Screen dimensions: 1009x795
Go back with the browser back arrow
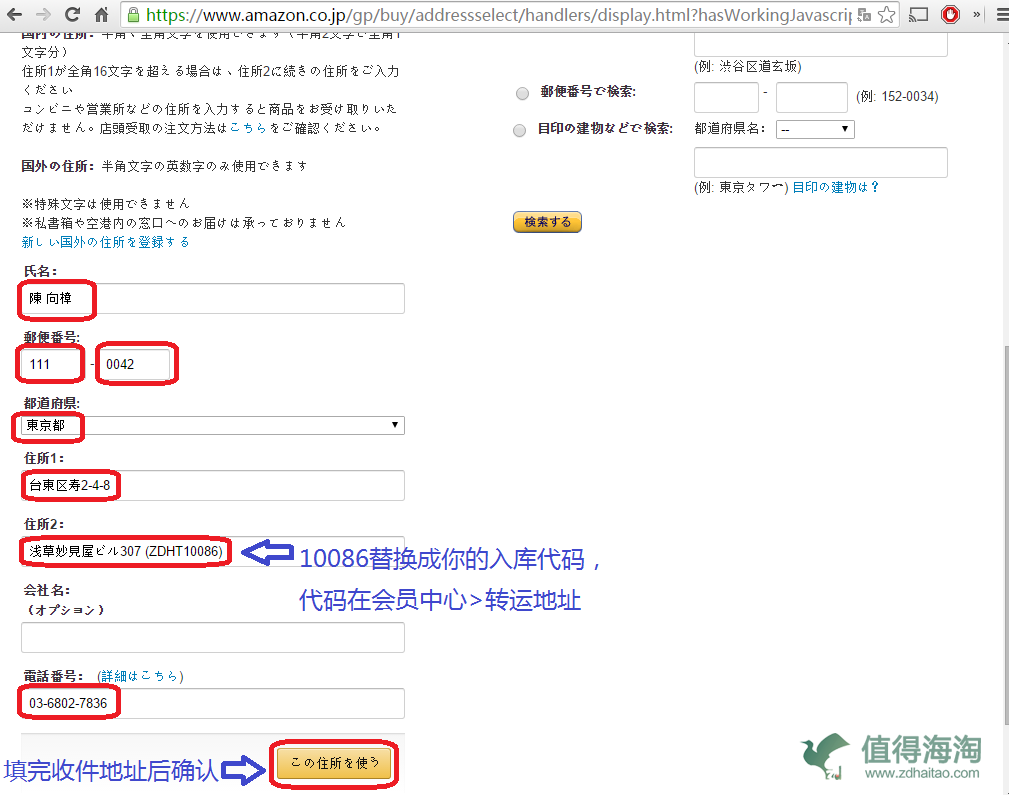[x=14, y=14]
